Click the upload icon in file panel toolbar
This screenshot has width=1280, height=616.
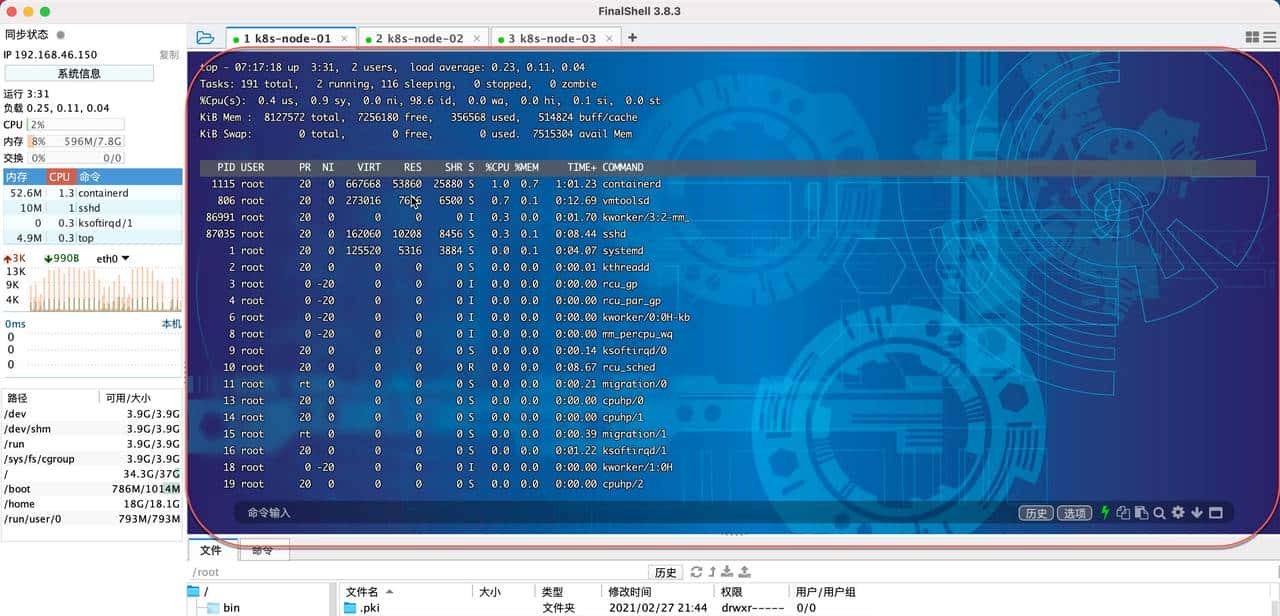(x=744, y=572)
